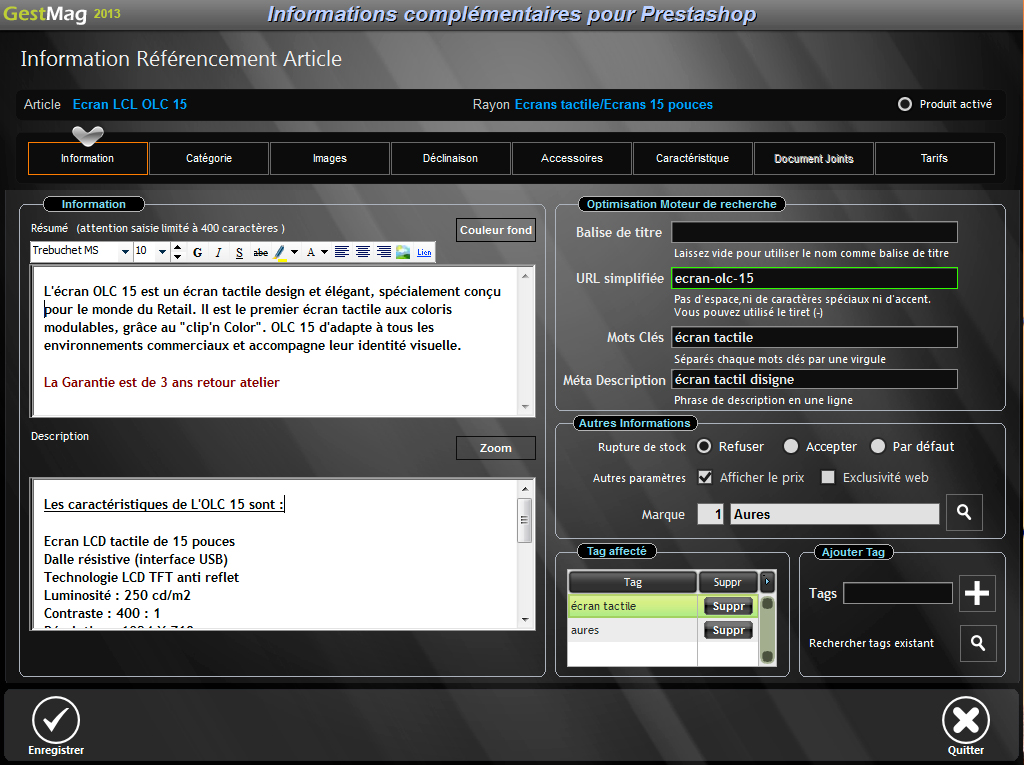
Task: Center-align the résumé text
Action: point(363,252)
